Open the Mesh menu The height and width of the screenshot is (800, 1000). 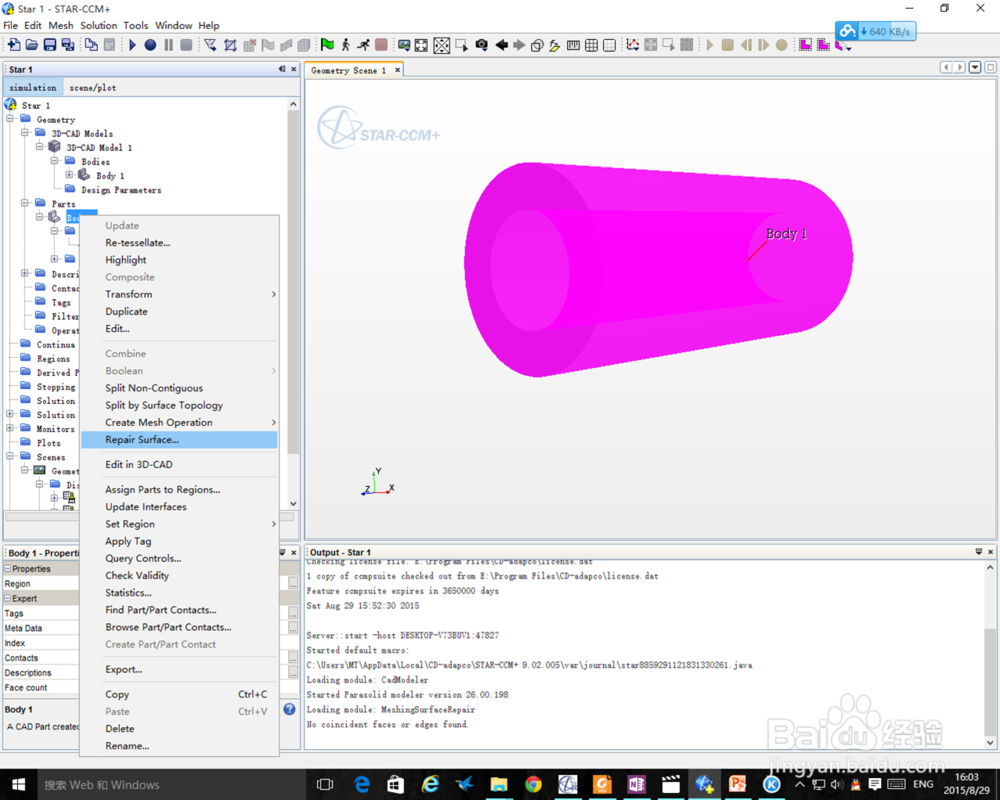61,26
